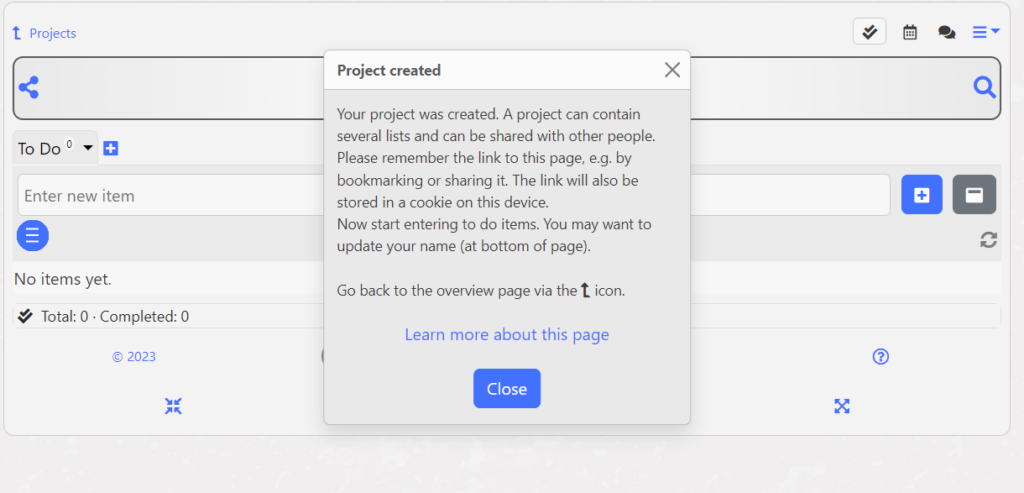Click the search magnifier icon
The image size is (1024, 493).
[x=984, y=88]
